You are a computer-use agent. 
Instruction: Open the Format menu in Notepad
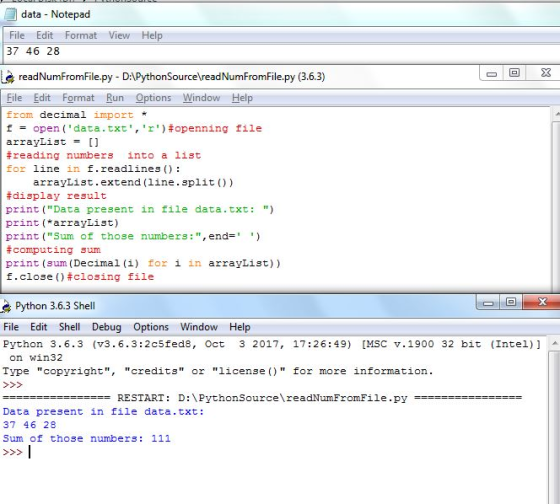81,35
